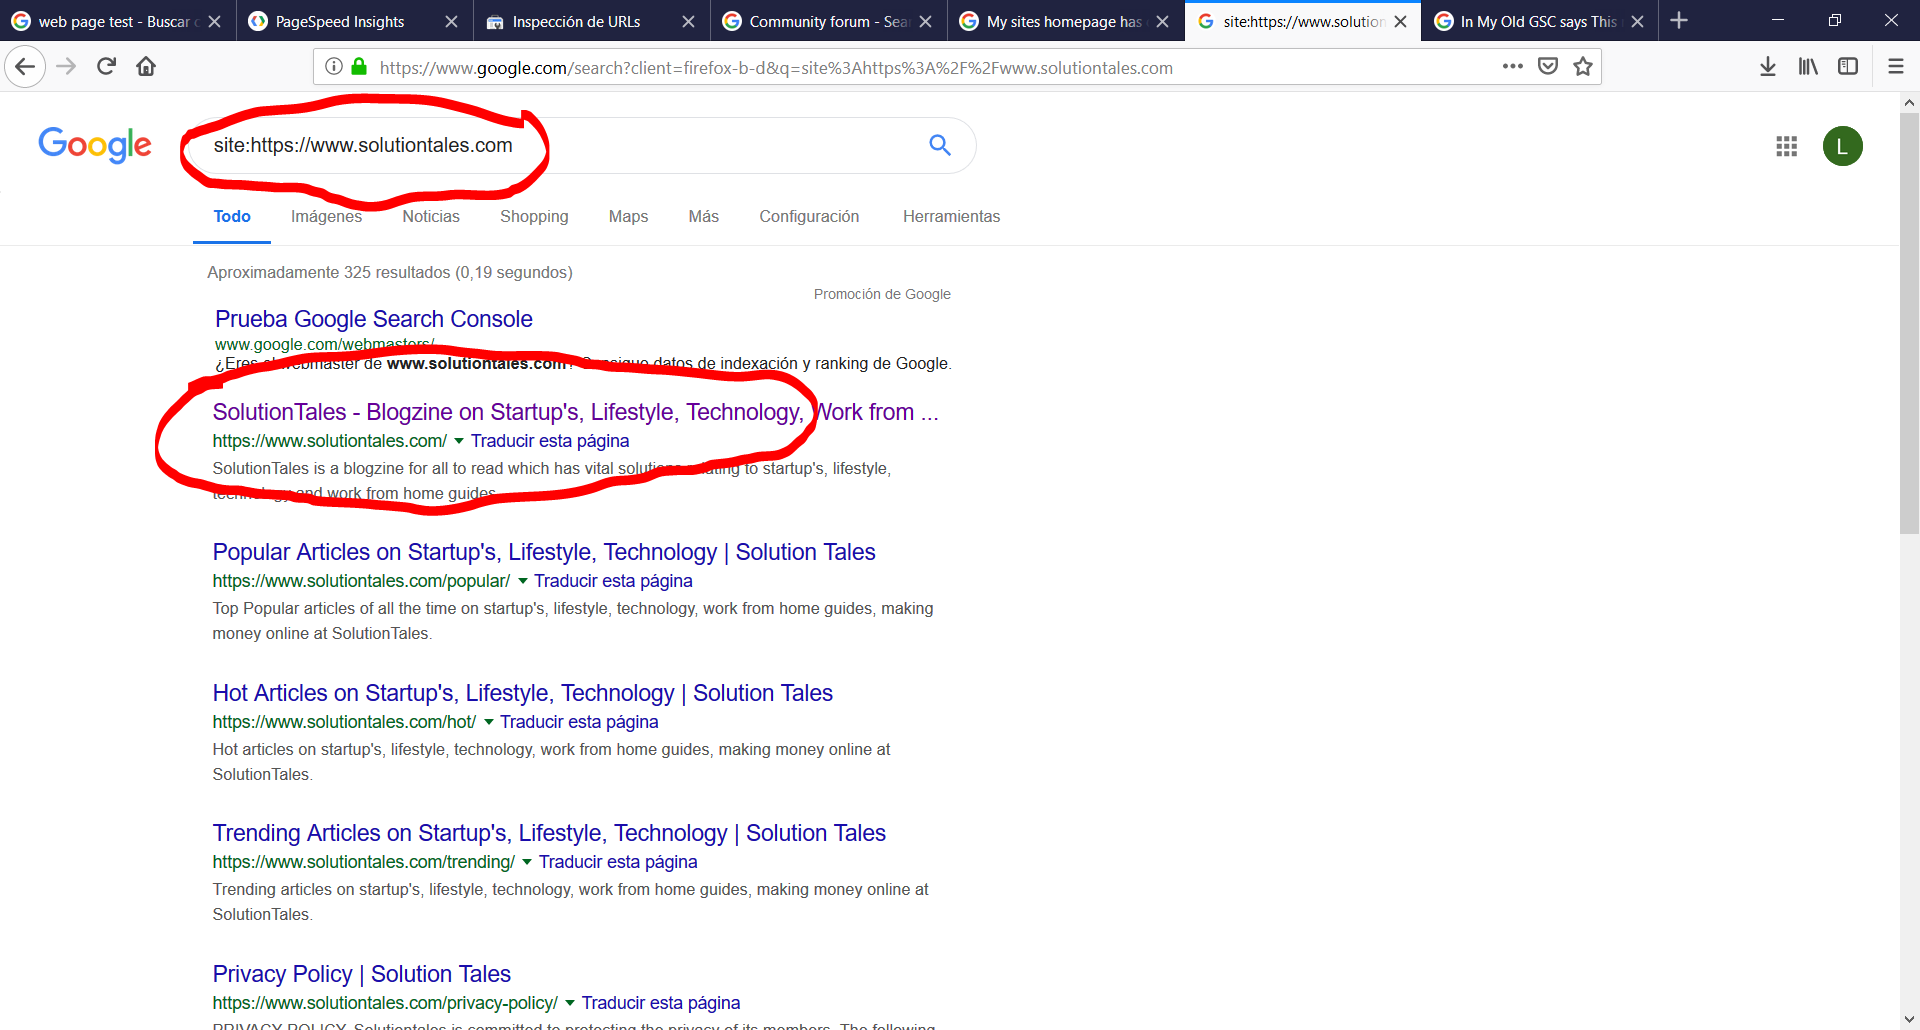The height and width of the screenshot is (1030, 1920).
Task: Open the SolutionTales Blogzine result
Action: click(x=575, y=412)
